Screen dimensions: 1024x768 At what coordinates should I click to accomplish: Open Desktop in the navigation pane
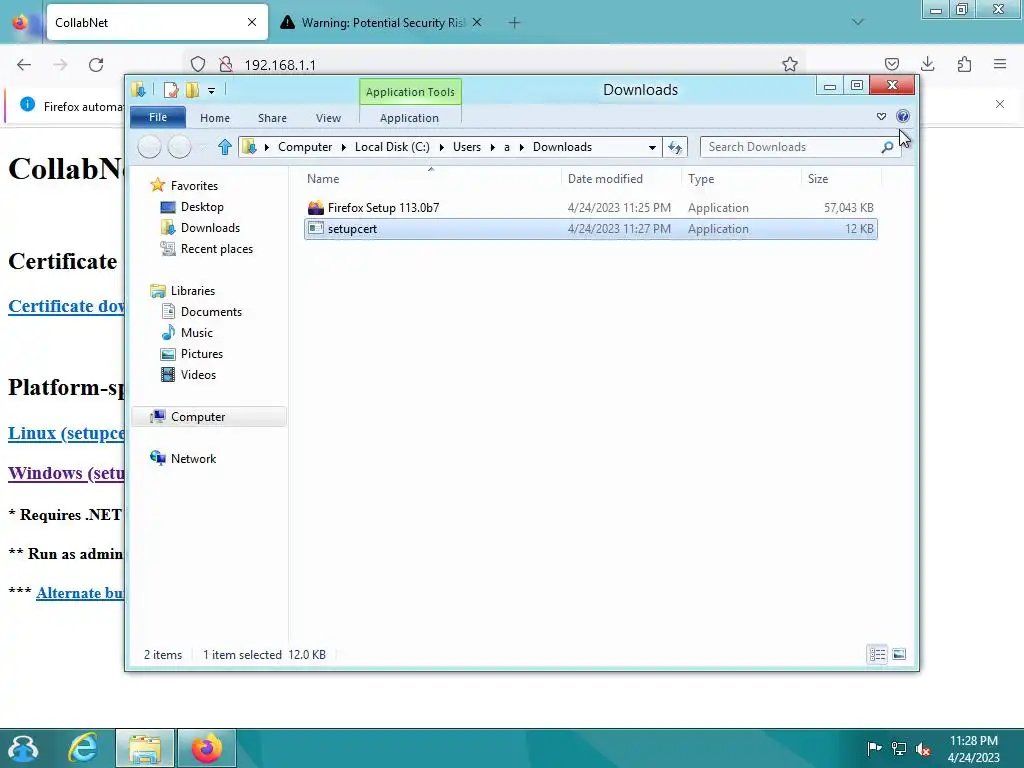click(202, 207)
